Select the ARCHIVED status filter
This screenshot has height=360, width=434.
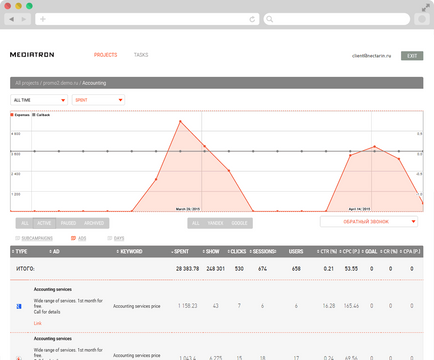(94, 223)
